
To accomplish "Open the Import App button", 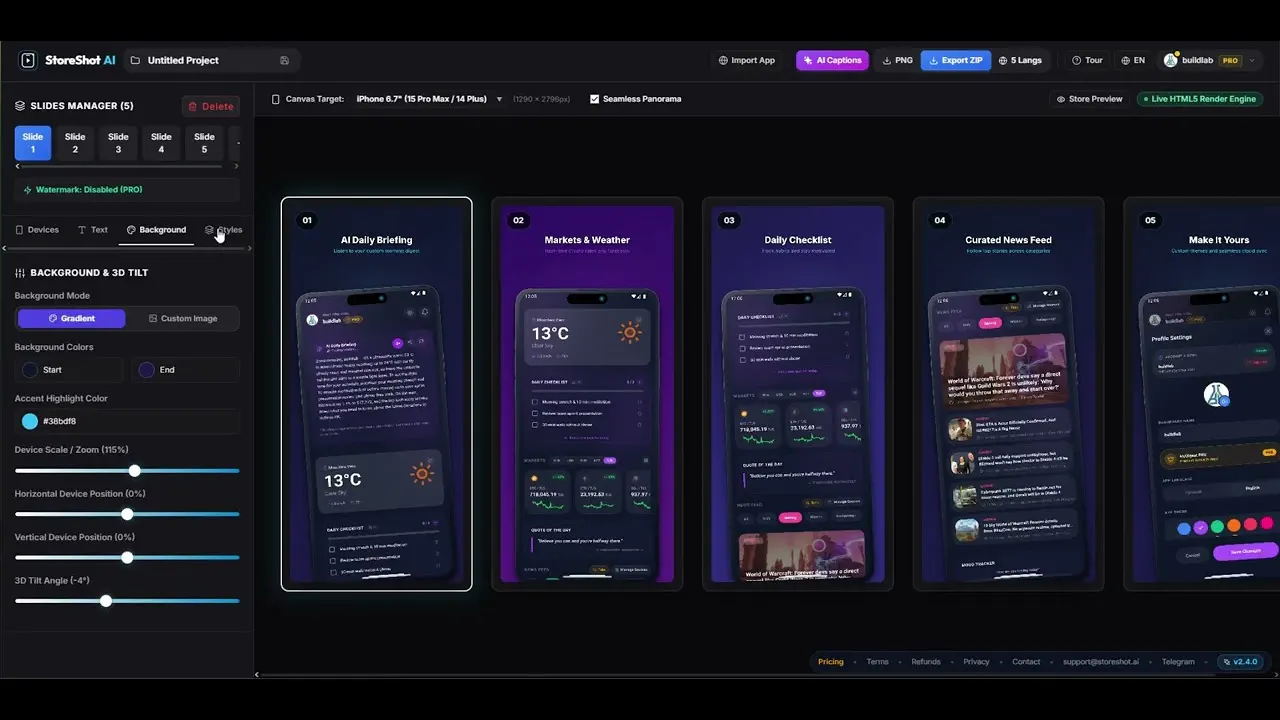I will [x=747, y=60].
